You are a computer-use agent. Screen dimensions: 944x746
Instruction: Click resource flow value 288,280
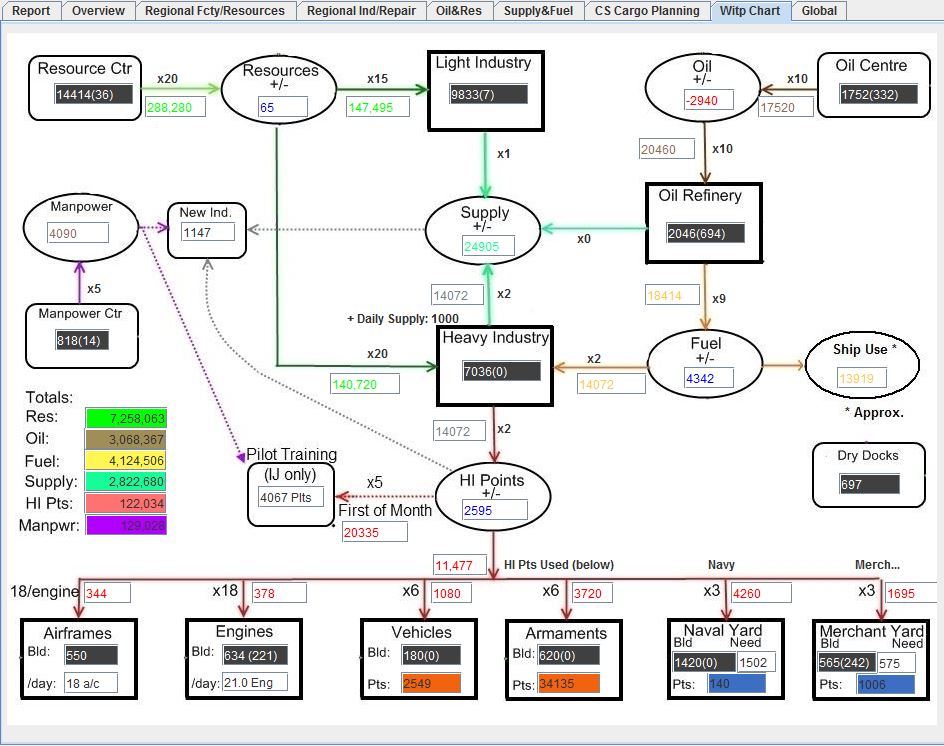(x=176, y=107)
